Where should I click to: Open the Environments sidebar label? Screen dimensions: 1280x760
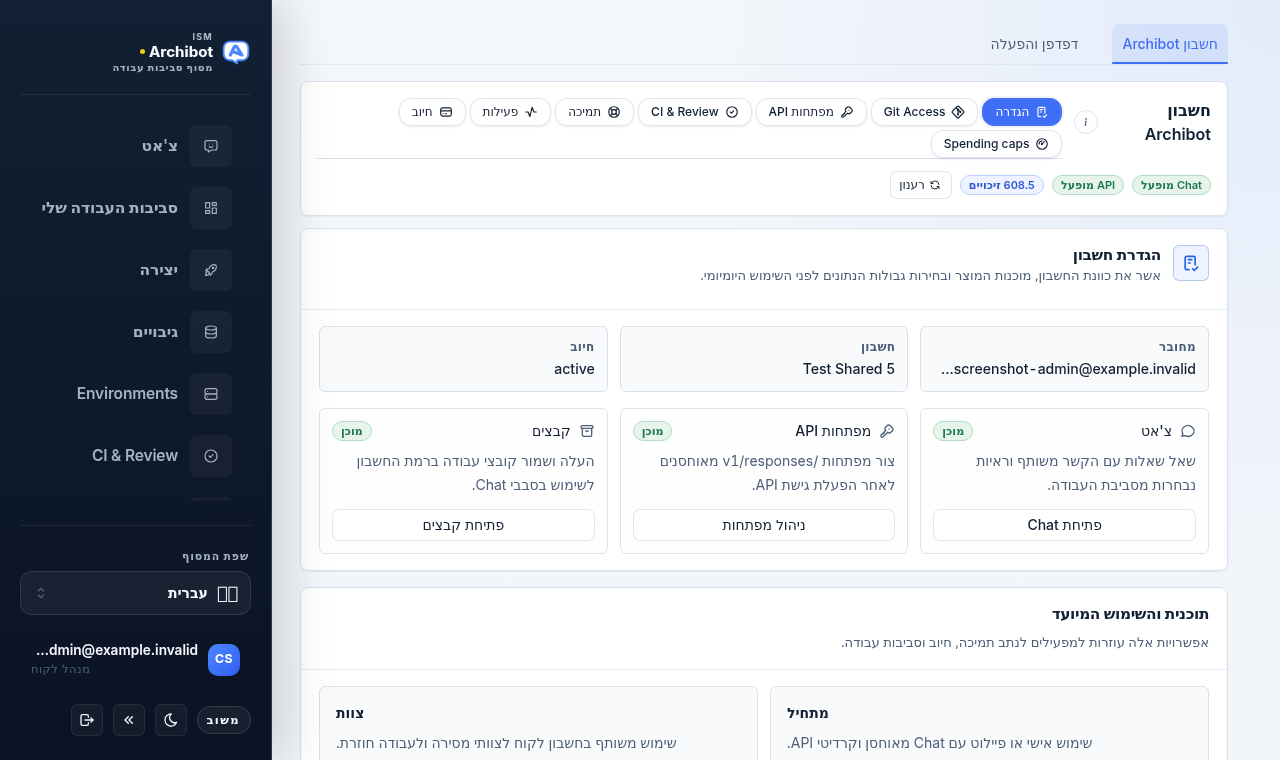[x=127, y=394]
